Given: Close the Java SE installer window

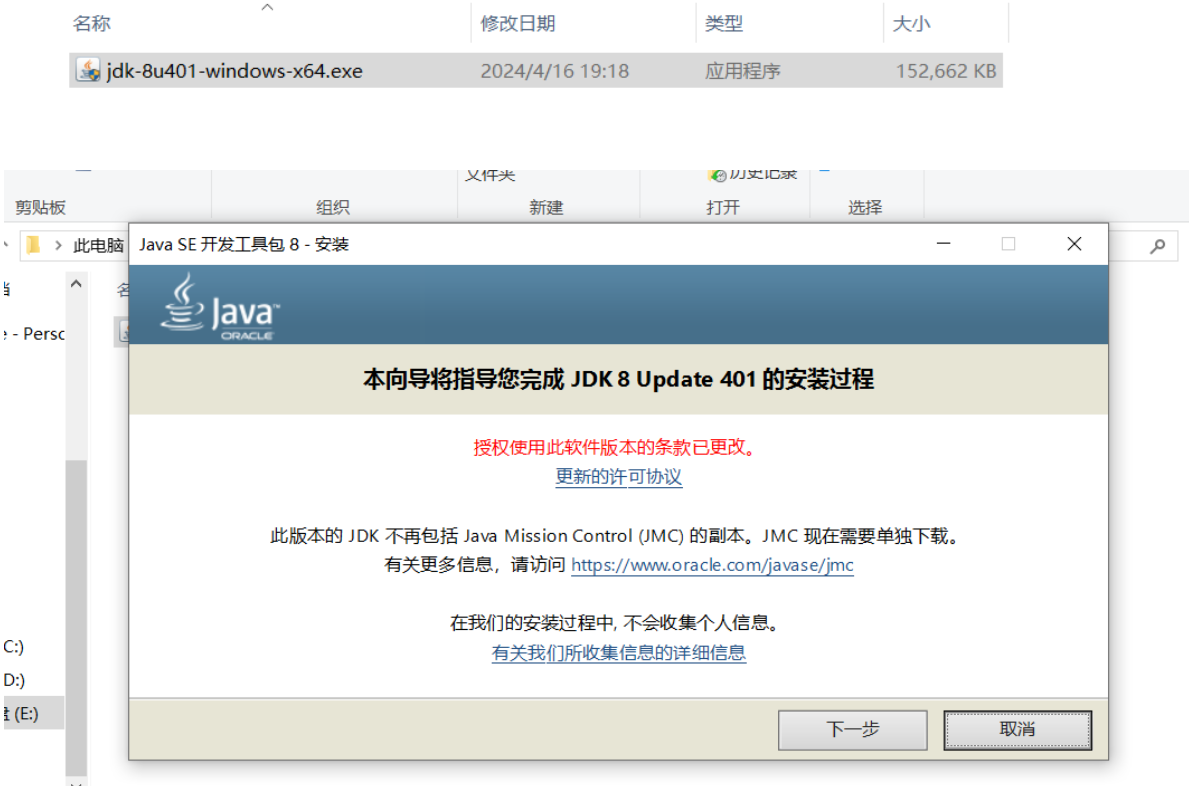Looking at the screenshot, I should tap(1074, 244).
